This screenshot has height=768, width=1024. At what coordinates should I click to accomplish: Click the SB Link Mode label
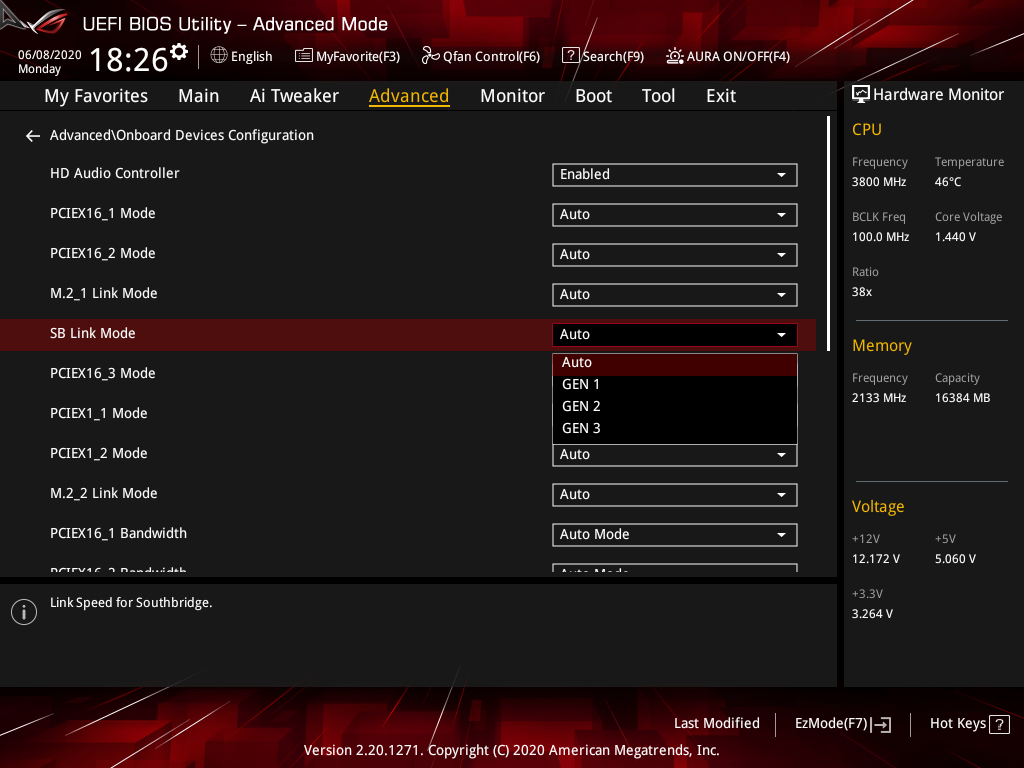(93, 333)
